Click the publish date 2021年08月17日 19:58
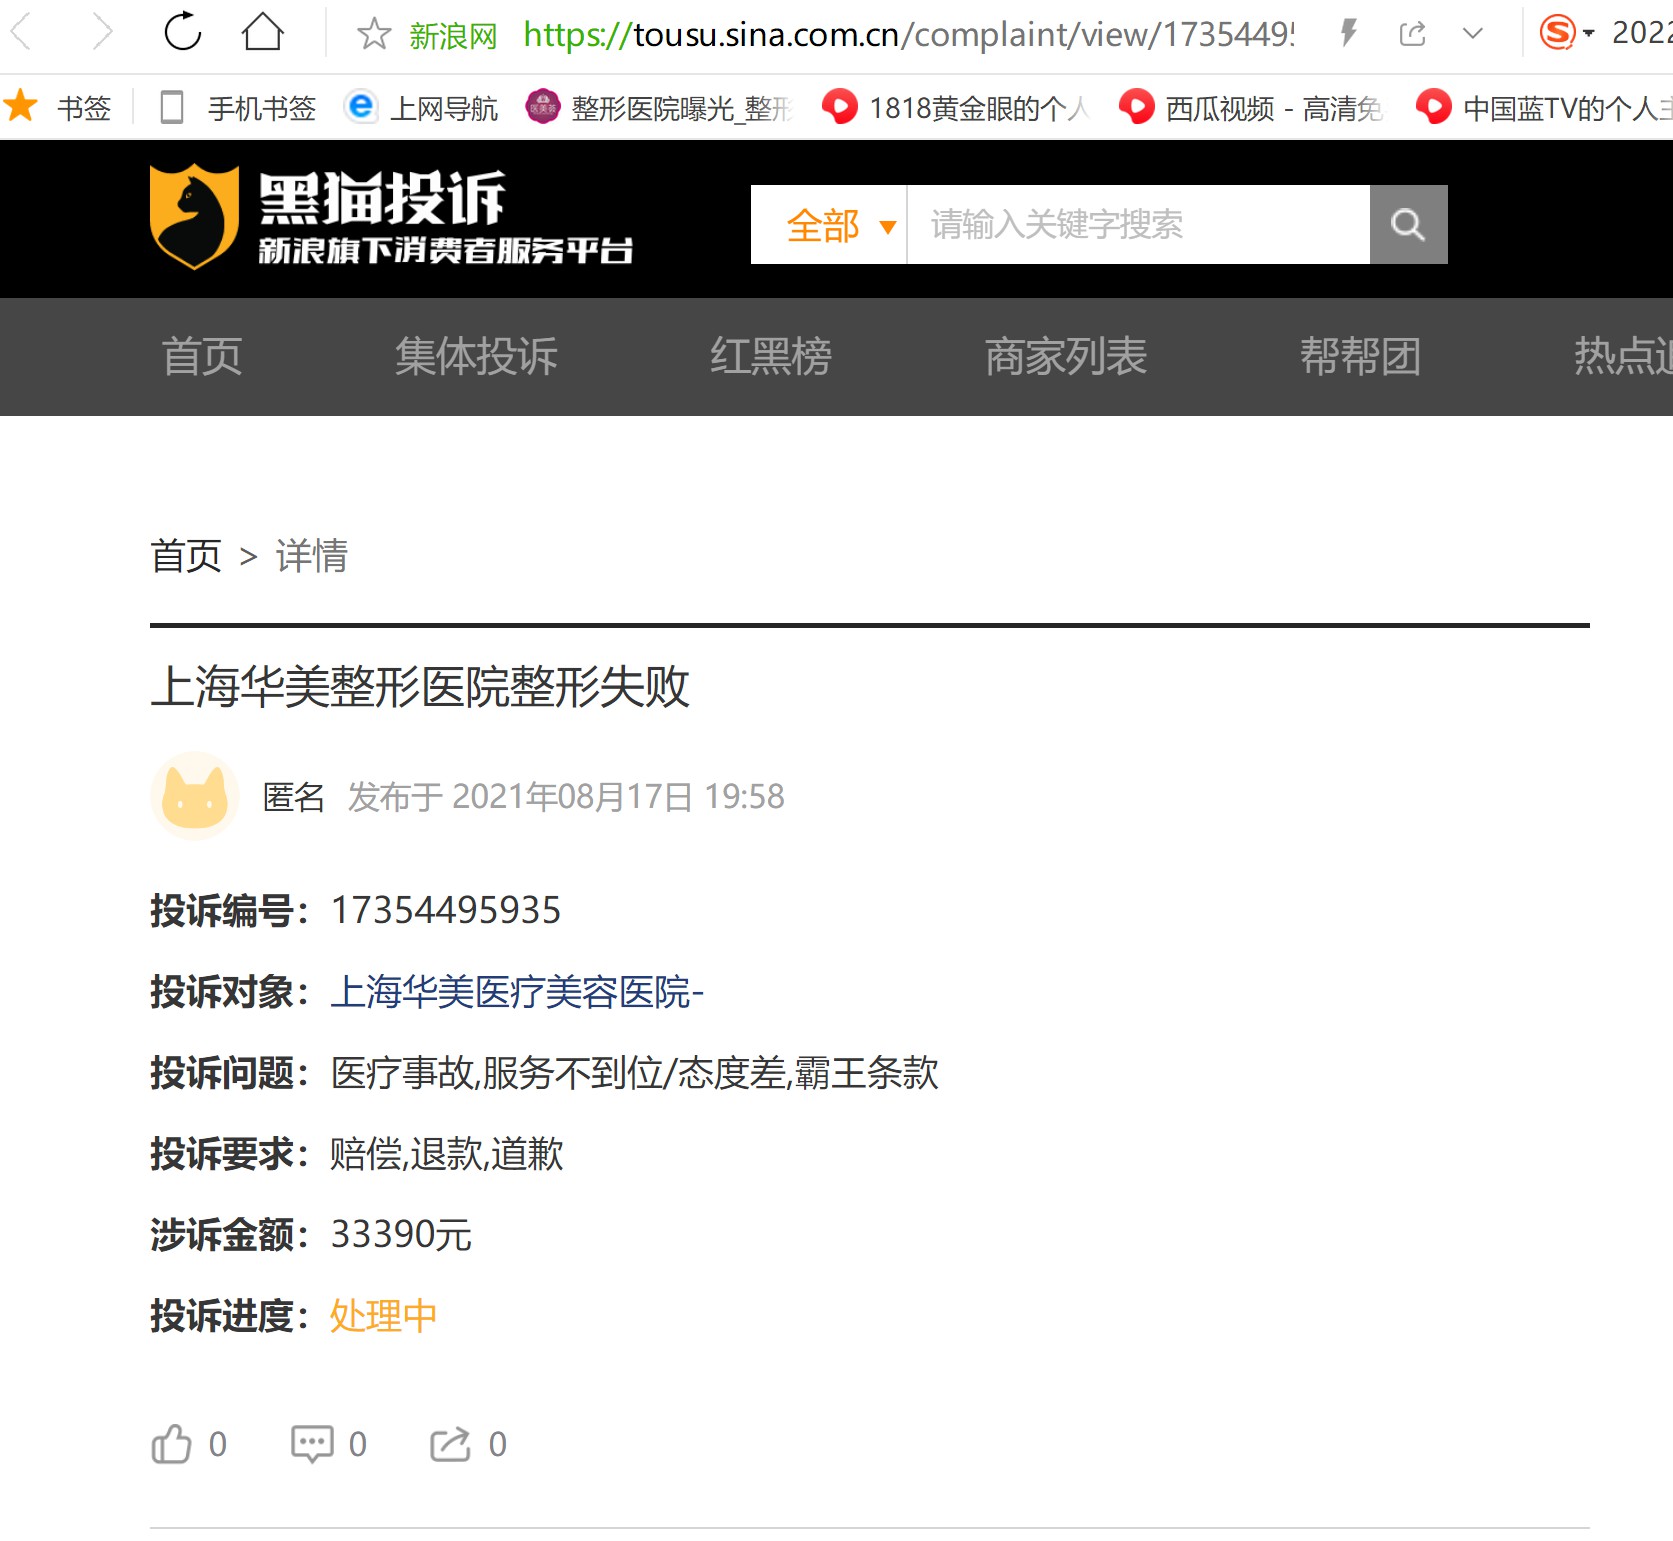Viewport: 1673px width, 1541px height. [x=618, y=797]
